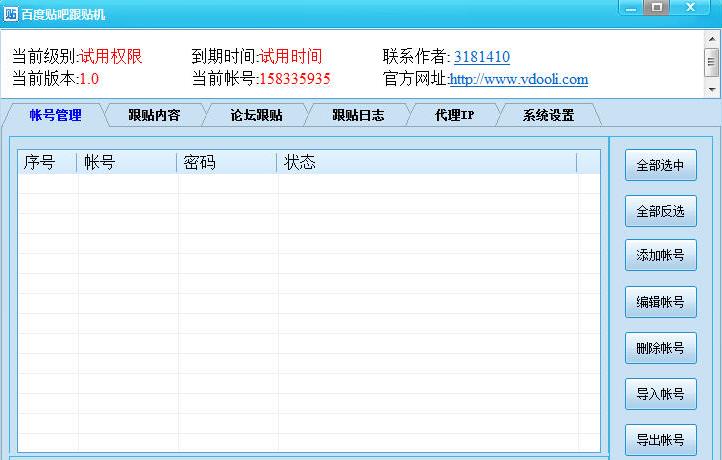Open the author contact link 3181410
Image resolution: width=722 pixels, height=460 pixels.
point(481,57)
